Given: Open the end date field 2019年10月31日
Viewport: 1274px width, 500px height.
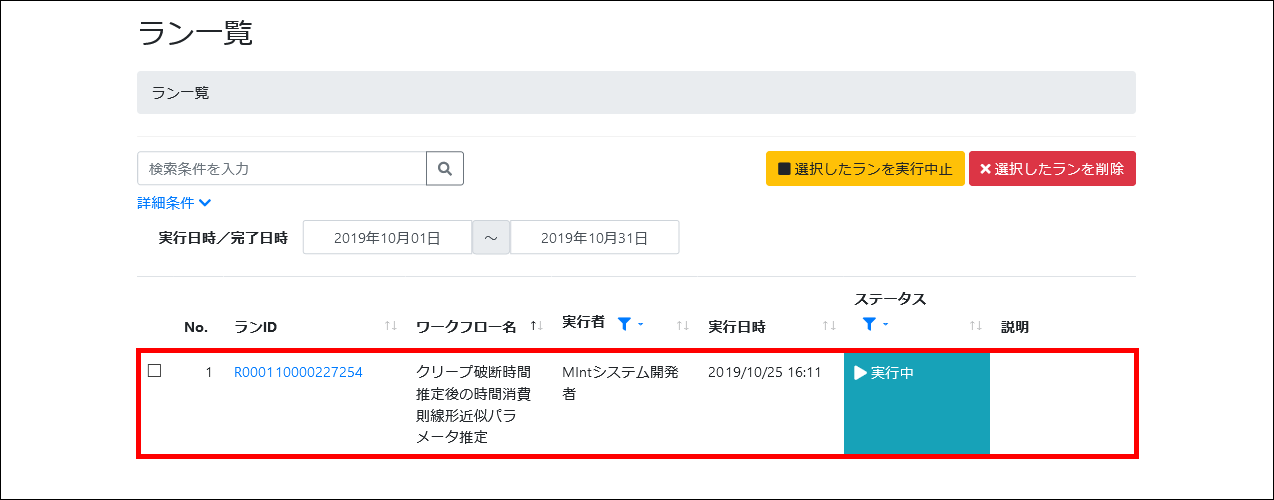Looking at the screenshot, I should 594,238.
